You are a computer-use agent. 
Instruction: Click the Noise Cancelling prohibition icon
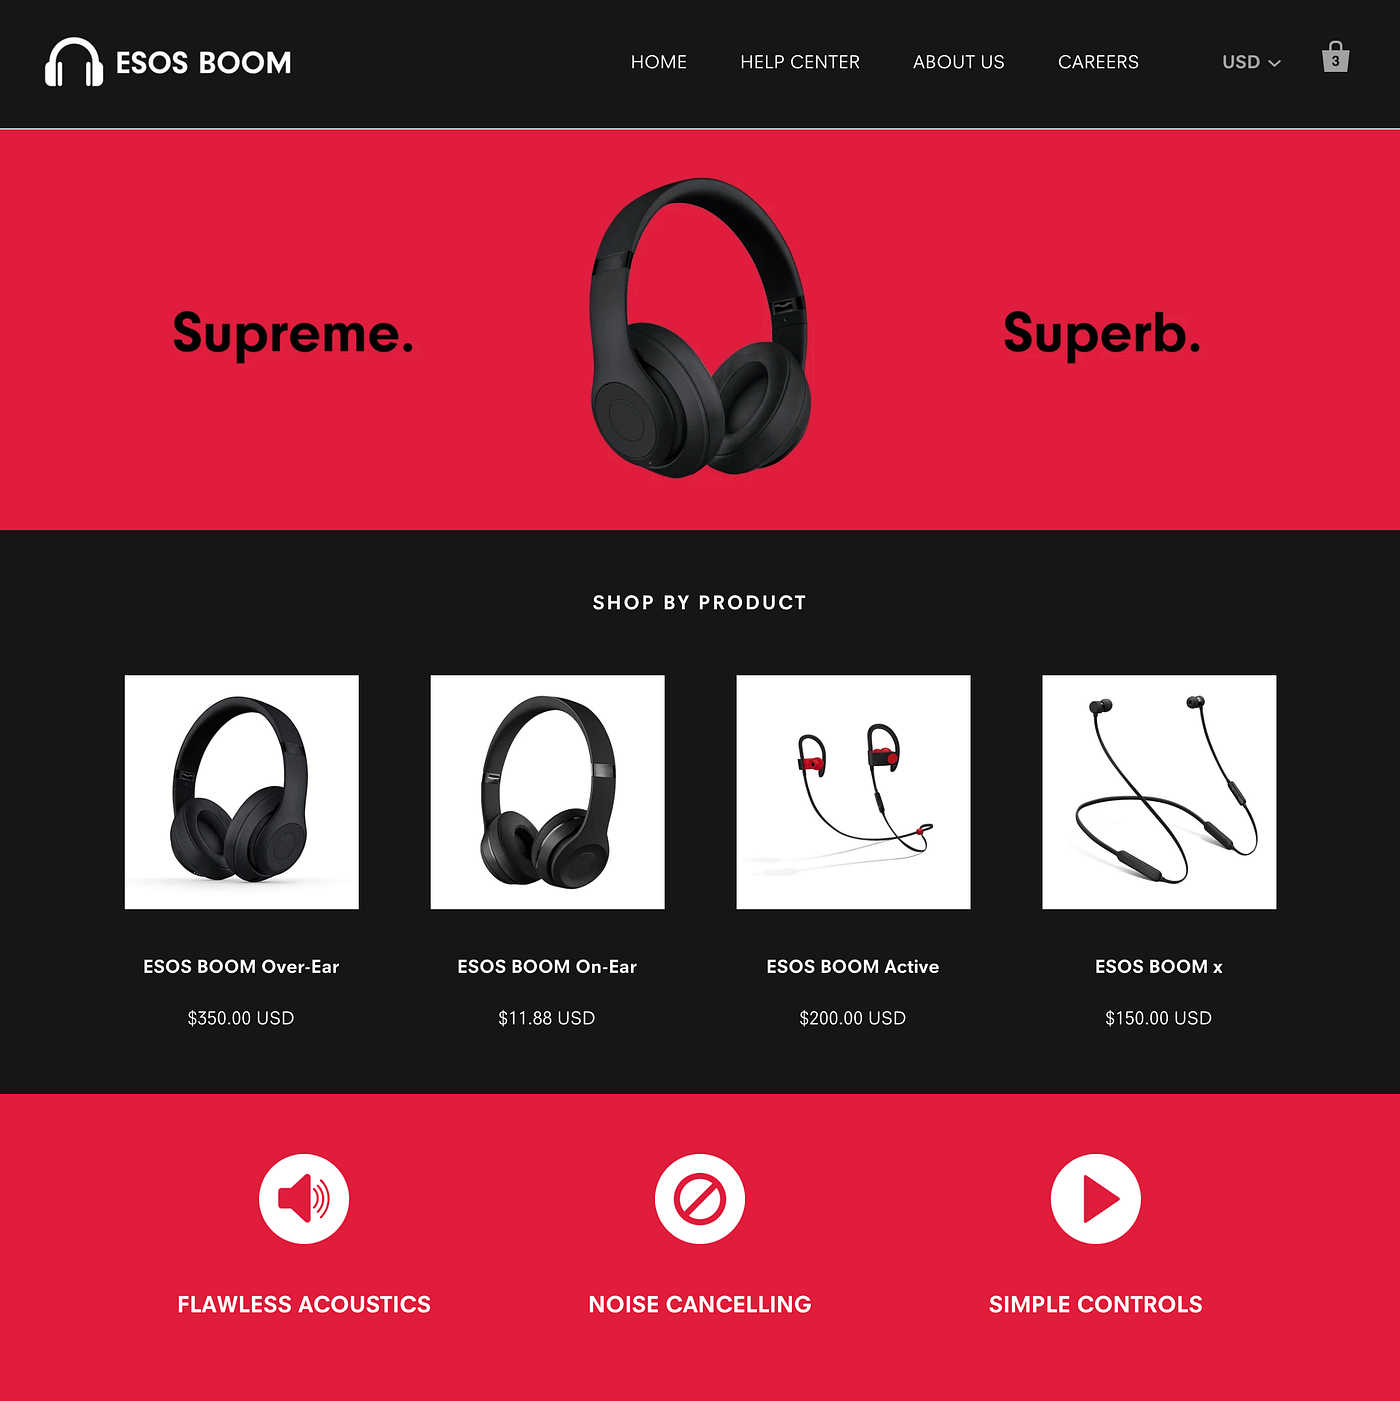[x=700, y=1199]
